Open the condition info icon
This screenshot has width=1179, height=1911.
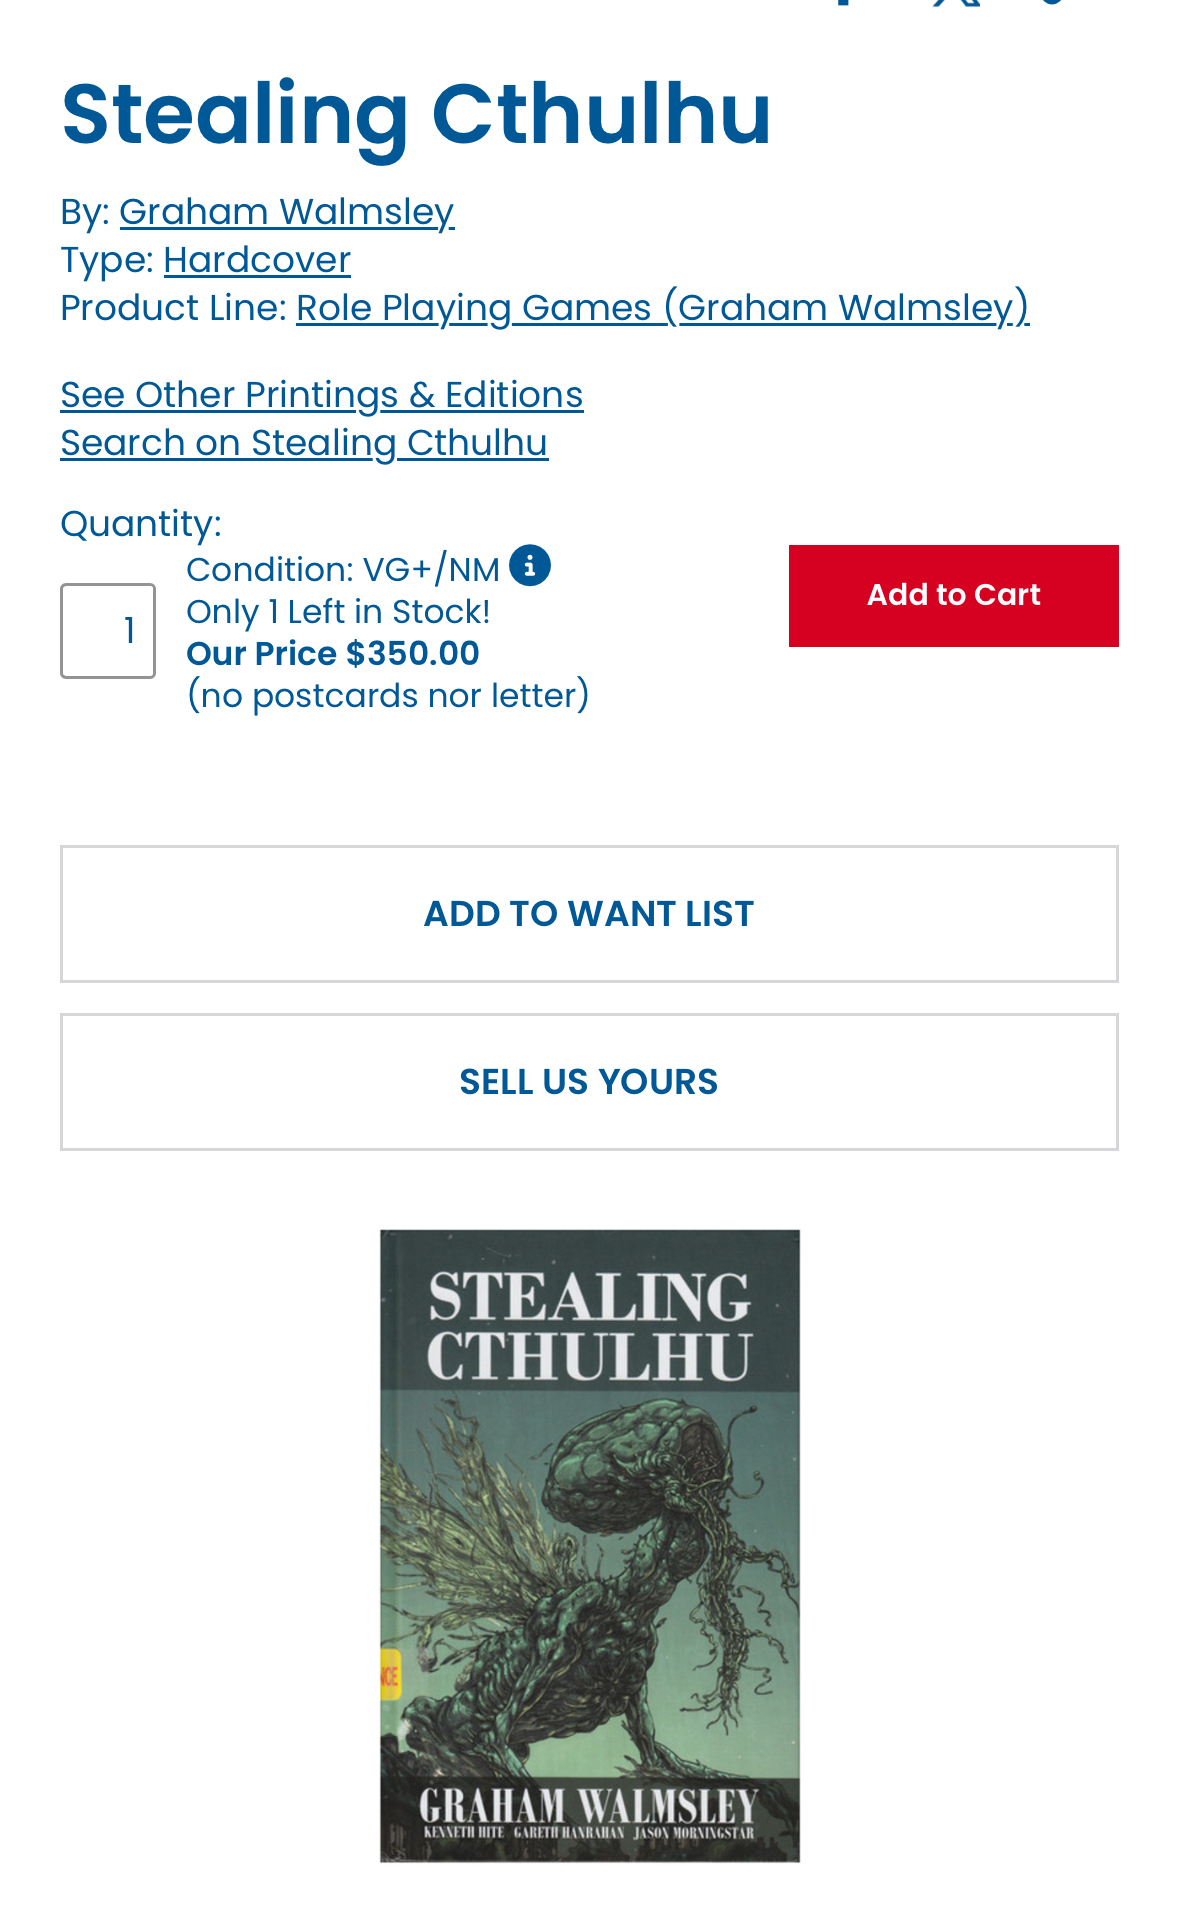529,565
